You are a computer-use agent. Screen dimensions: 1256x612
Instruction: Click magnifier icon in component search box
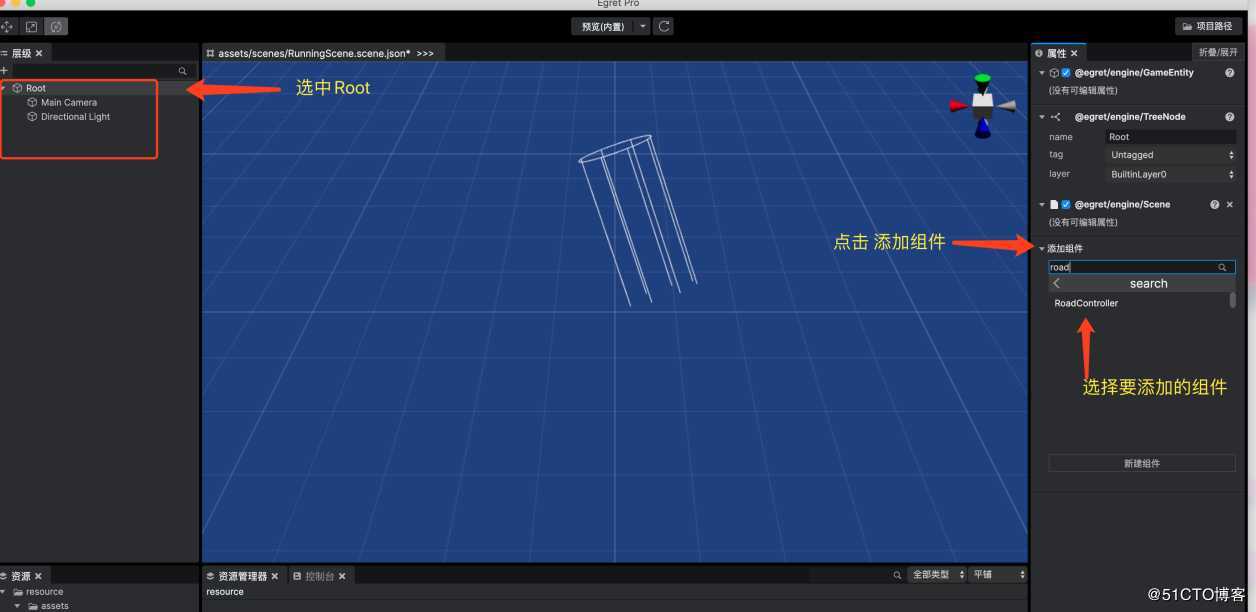(x=1222, y=267)
